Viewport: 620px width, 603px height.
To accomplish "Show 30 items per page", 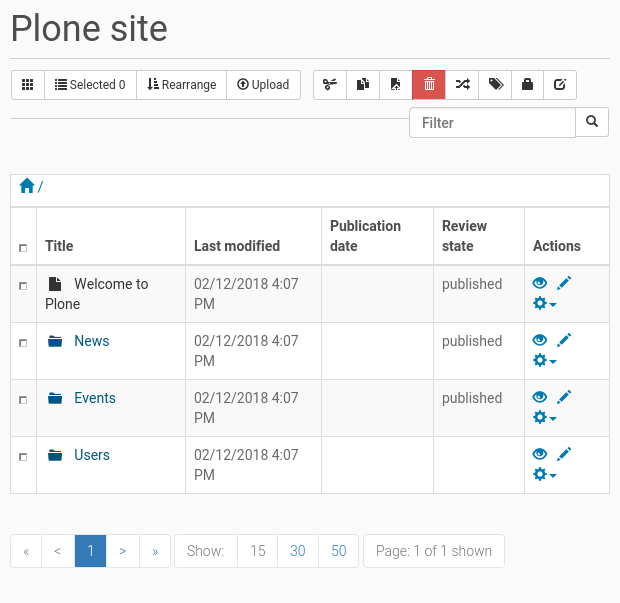I will (x=298, y=551).
